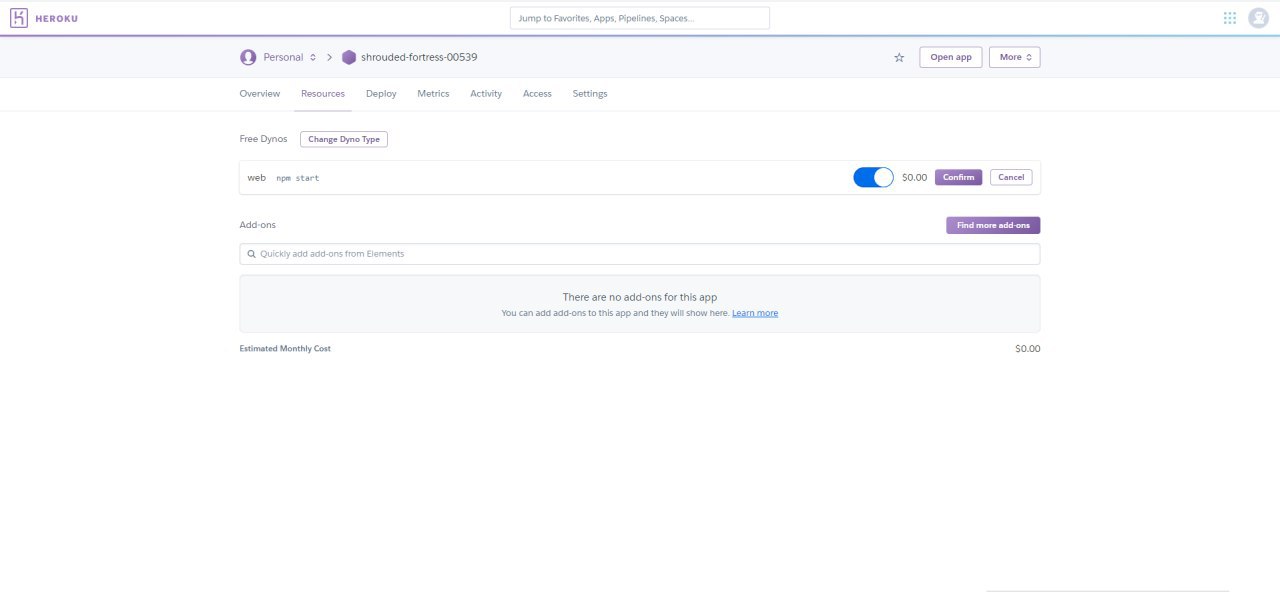The image size is (1280, 592).
Task: Focus the Jump to Favorites search box
Action: pos(640,18)
